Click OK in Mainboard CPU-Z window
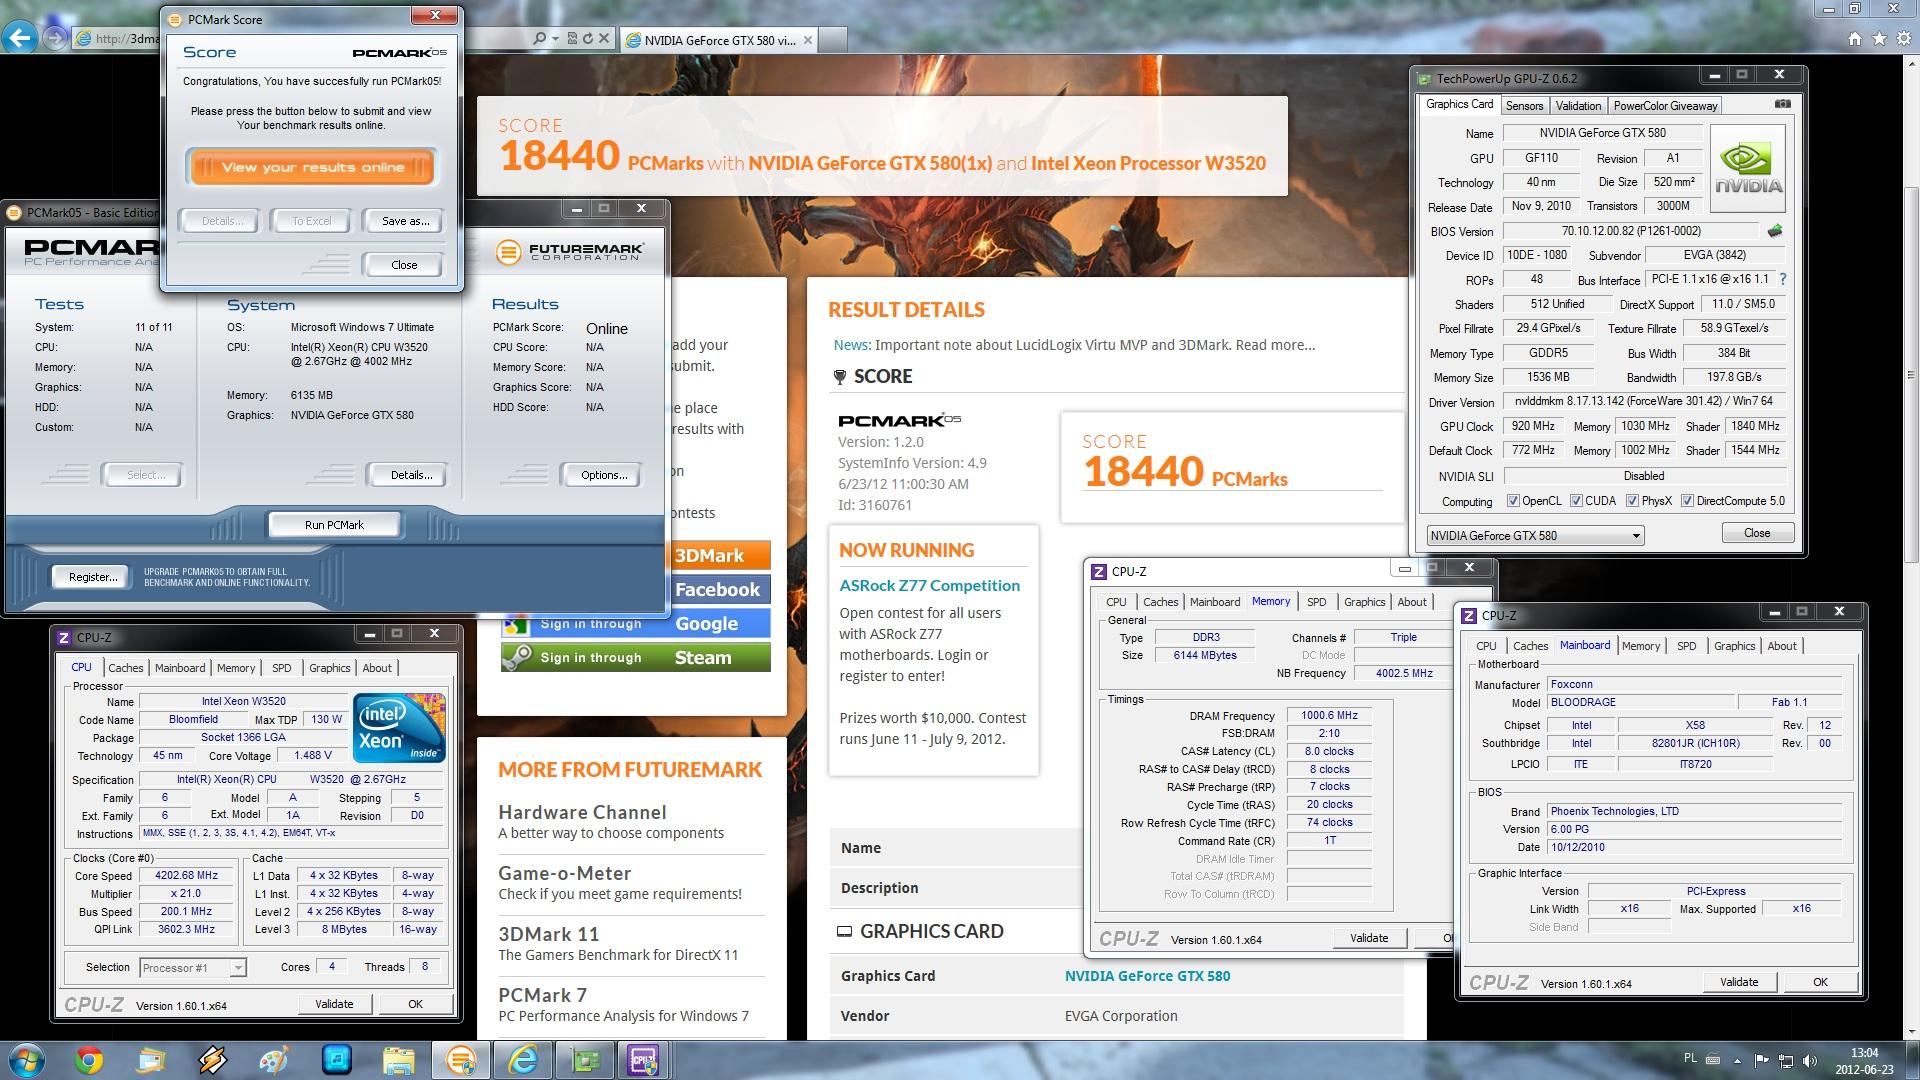This screenshot has height=1080, width=1920. [1820, 982]
